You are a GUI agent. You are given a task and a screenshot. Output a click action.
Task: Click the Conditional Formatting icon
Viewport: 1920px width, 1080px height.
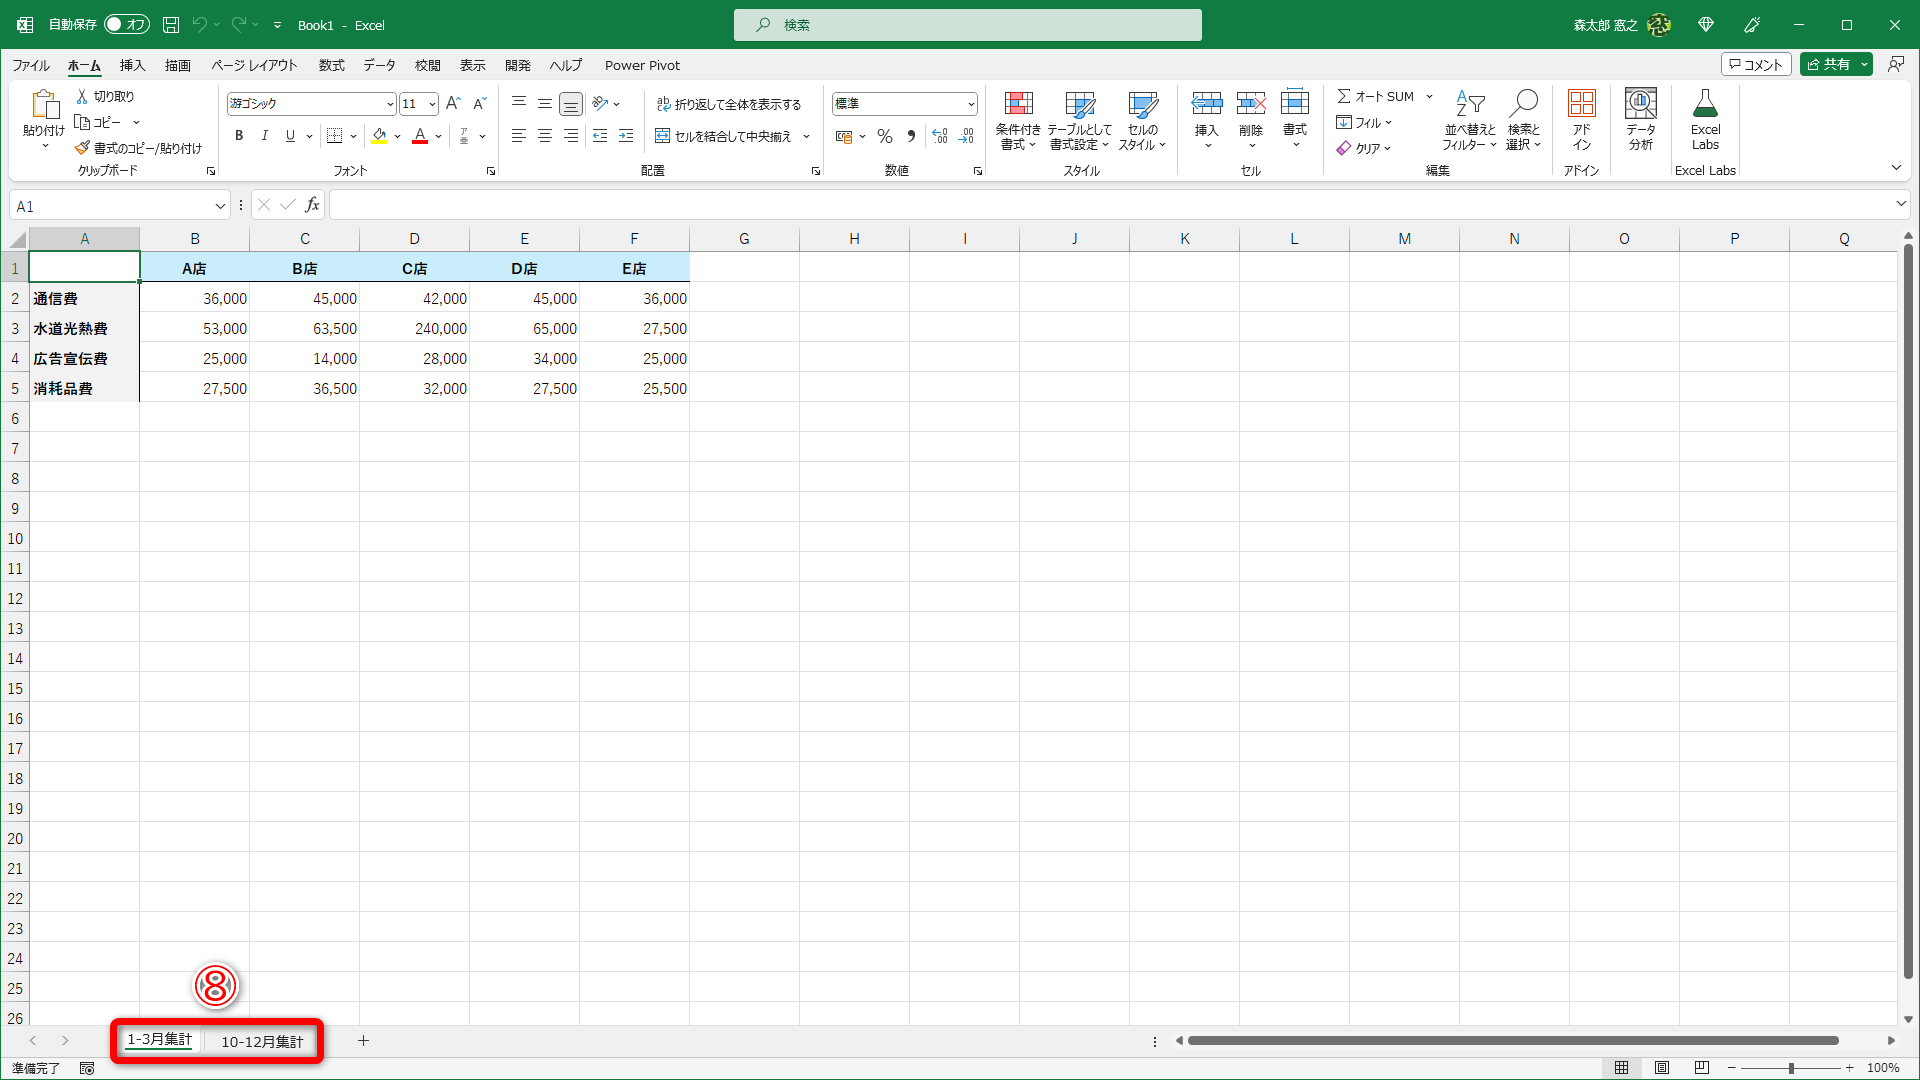point(1018,104)
